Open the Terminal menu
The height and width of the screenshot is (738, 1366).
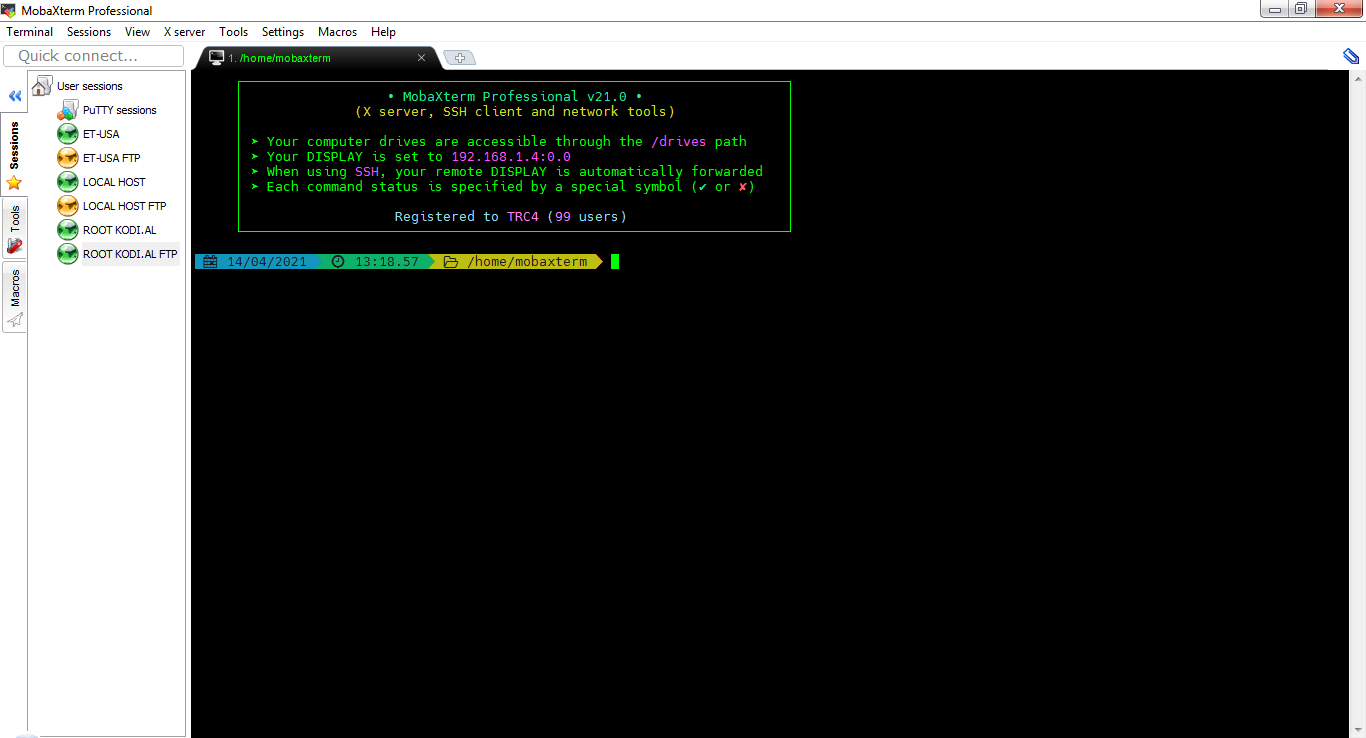point(30,32)
